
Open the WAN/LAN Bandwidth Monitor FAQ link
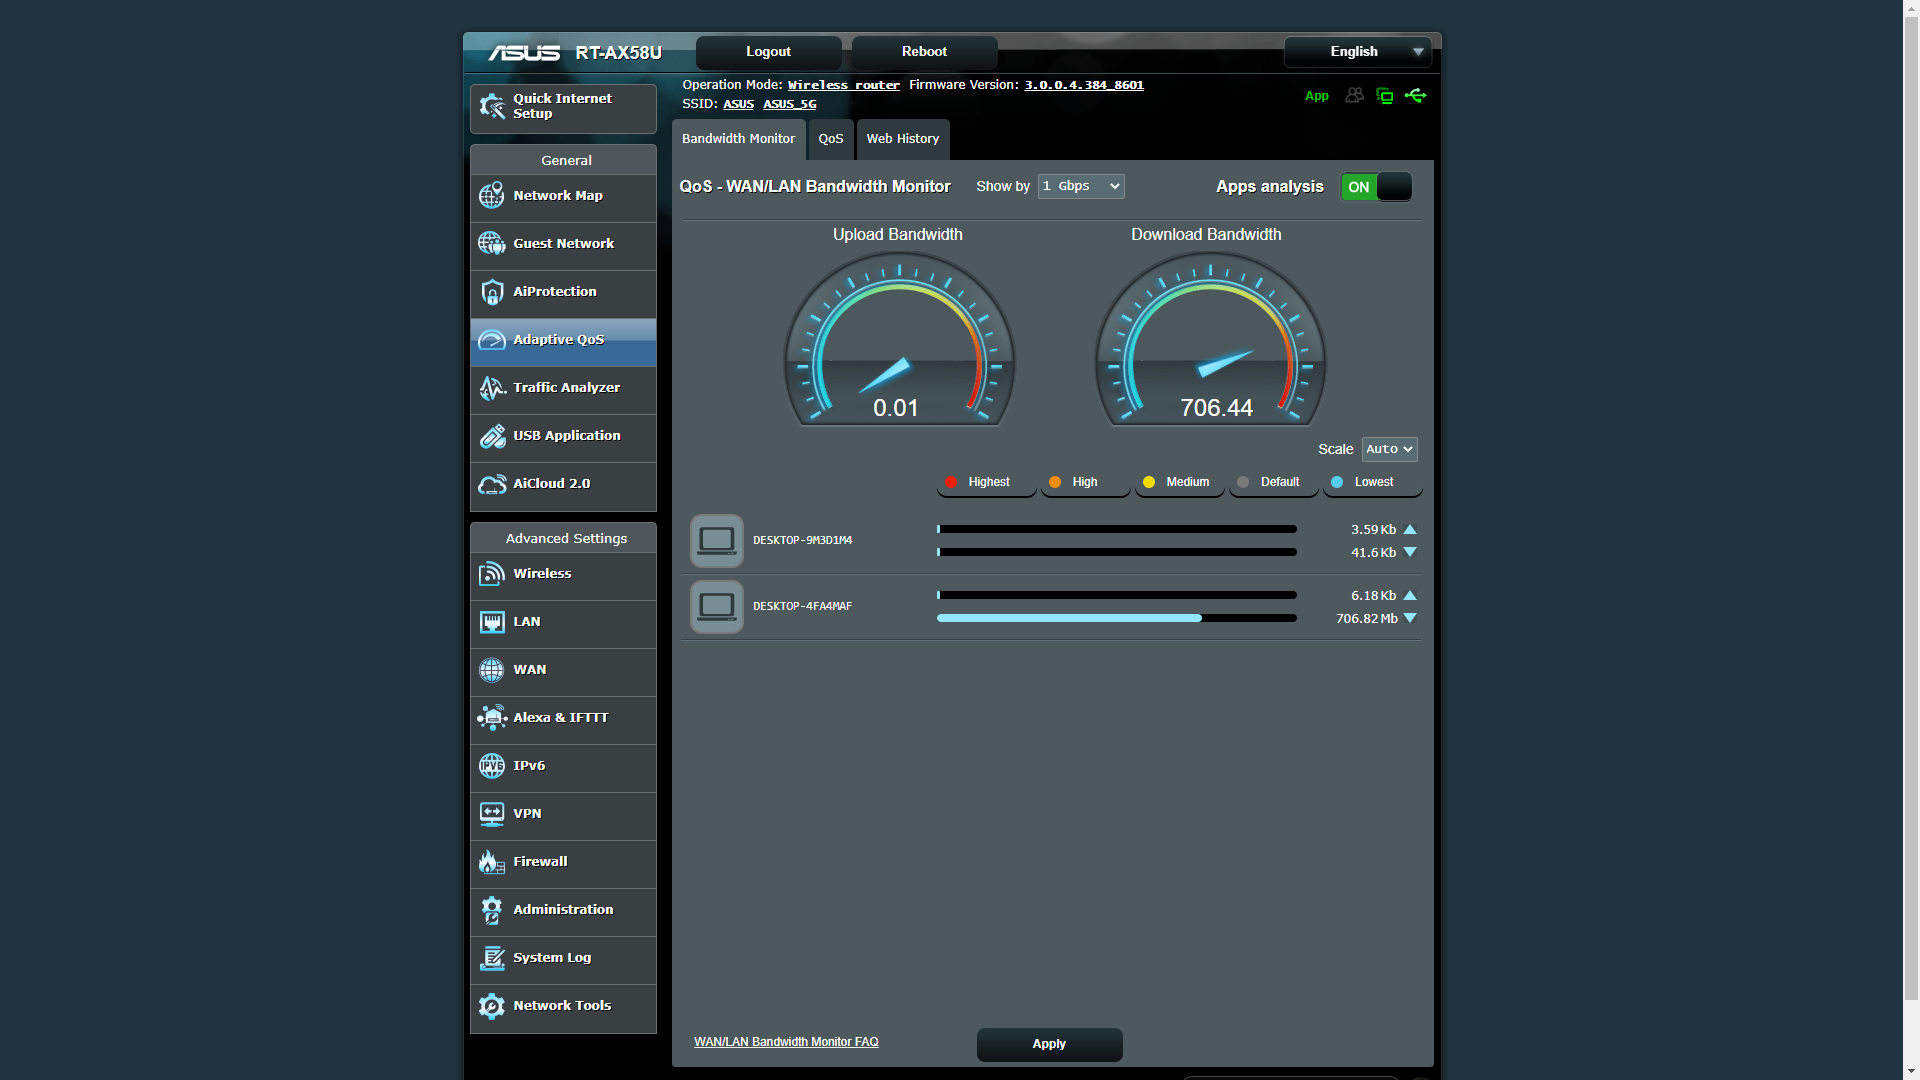pos(786,1042)
